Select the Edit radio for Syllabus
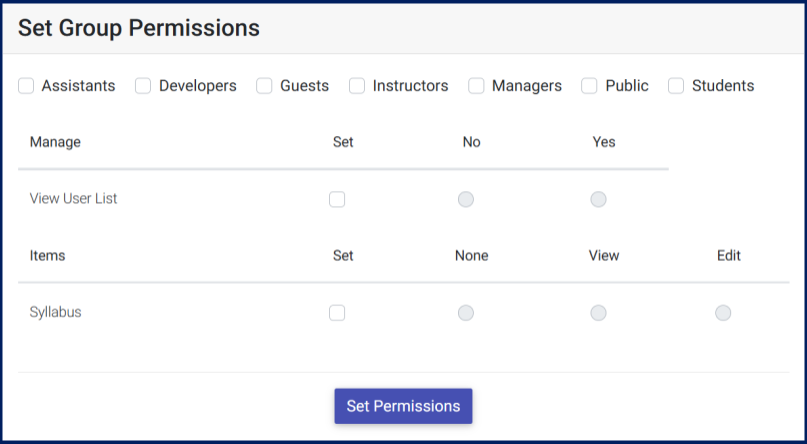807x444 pixels. [x=723, y=313]
